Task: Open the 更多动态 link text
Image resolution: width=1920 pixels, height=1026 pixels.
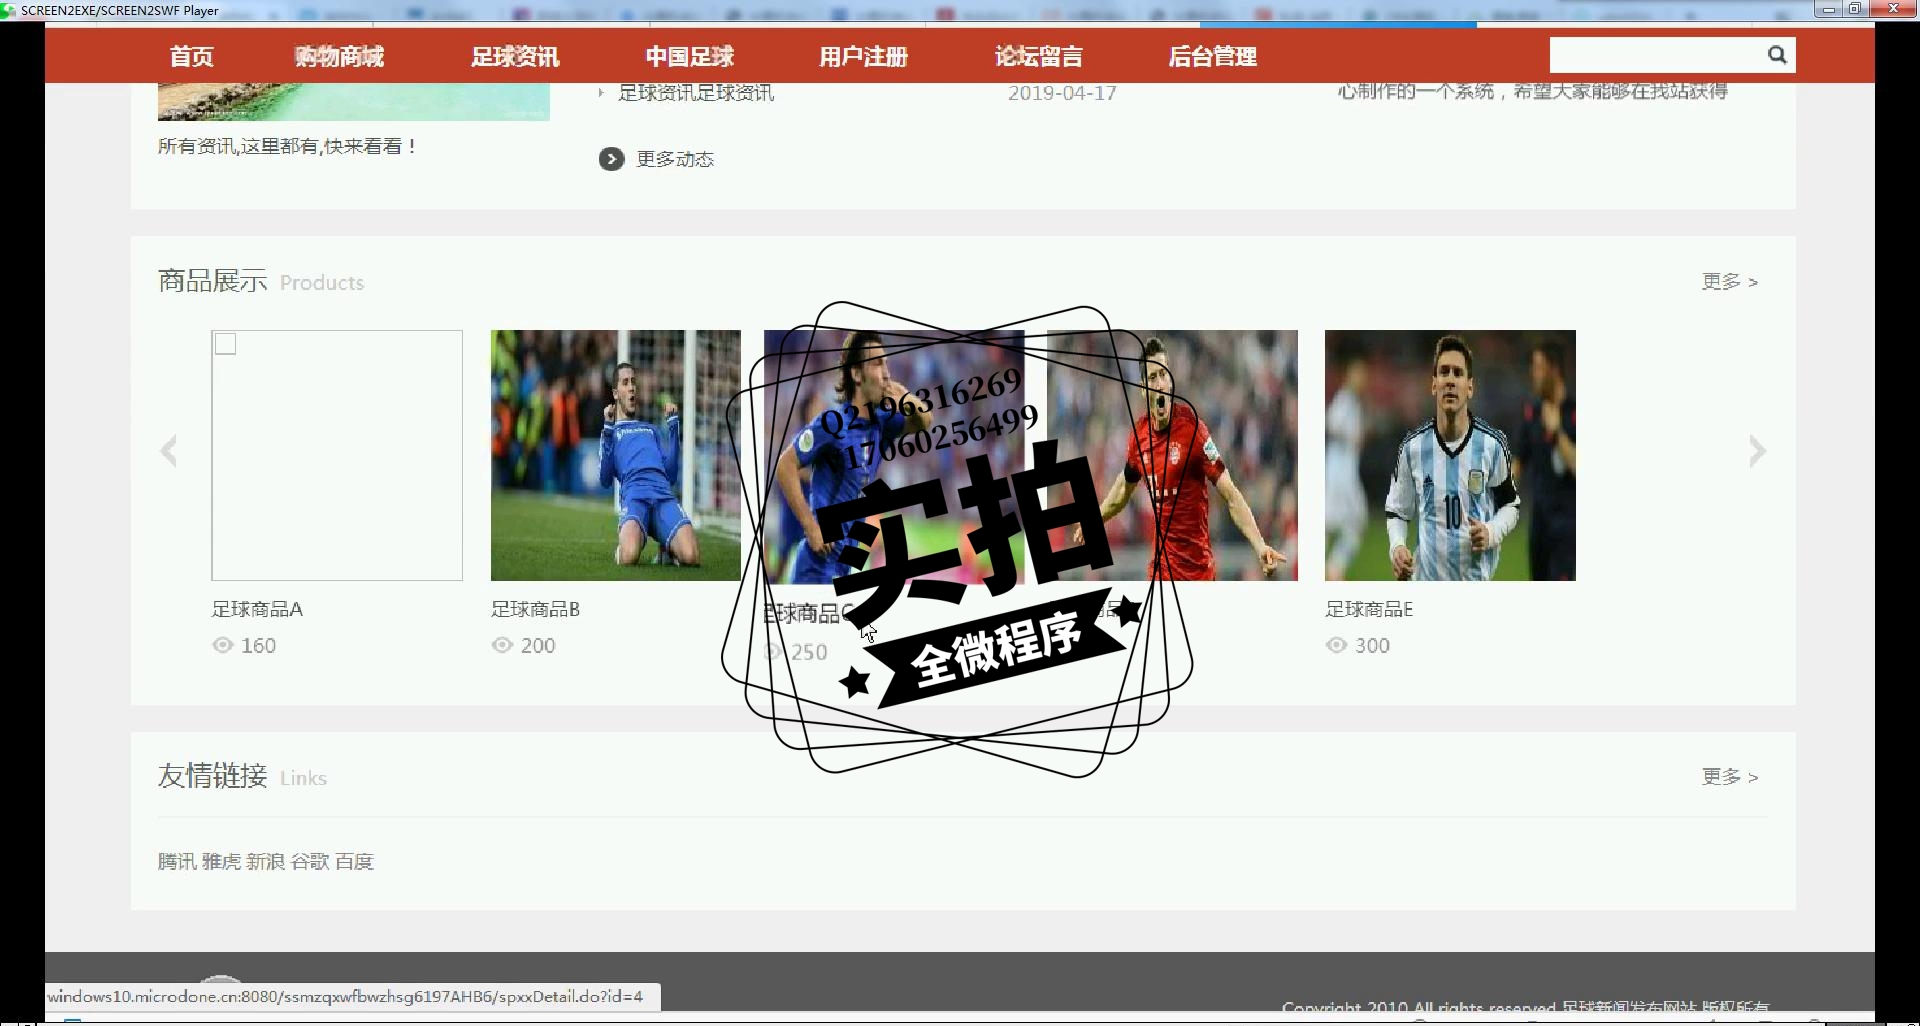Action: click(675, 159)
